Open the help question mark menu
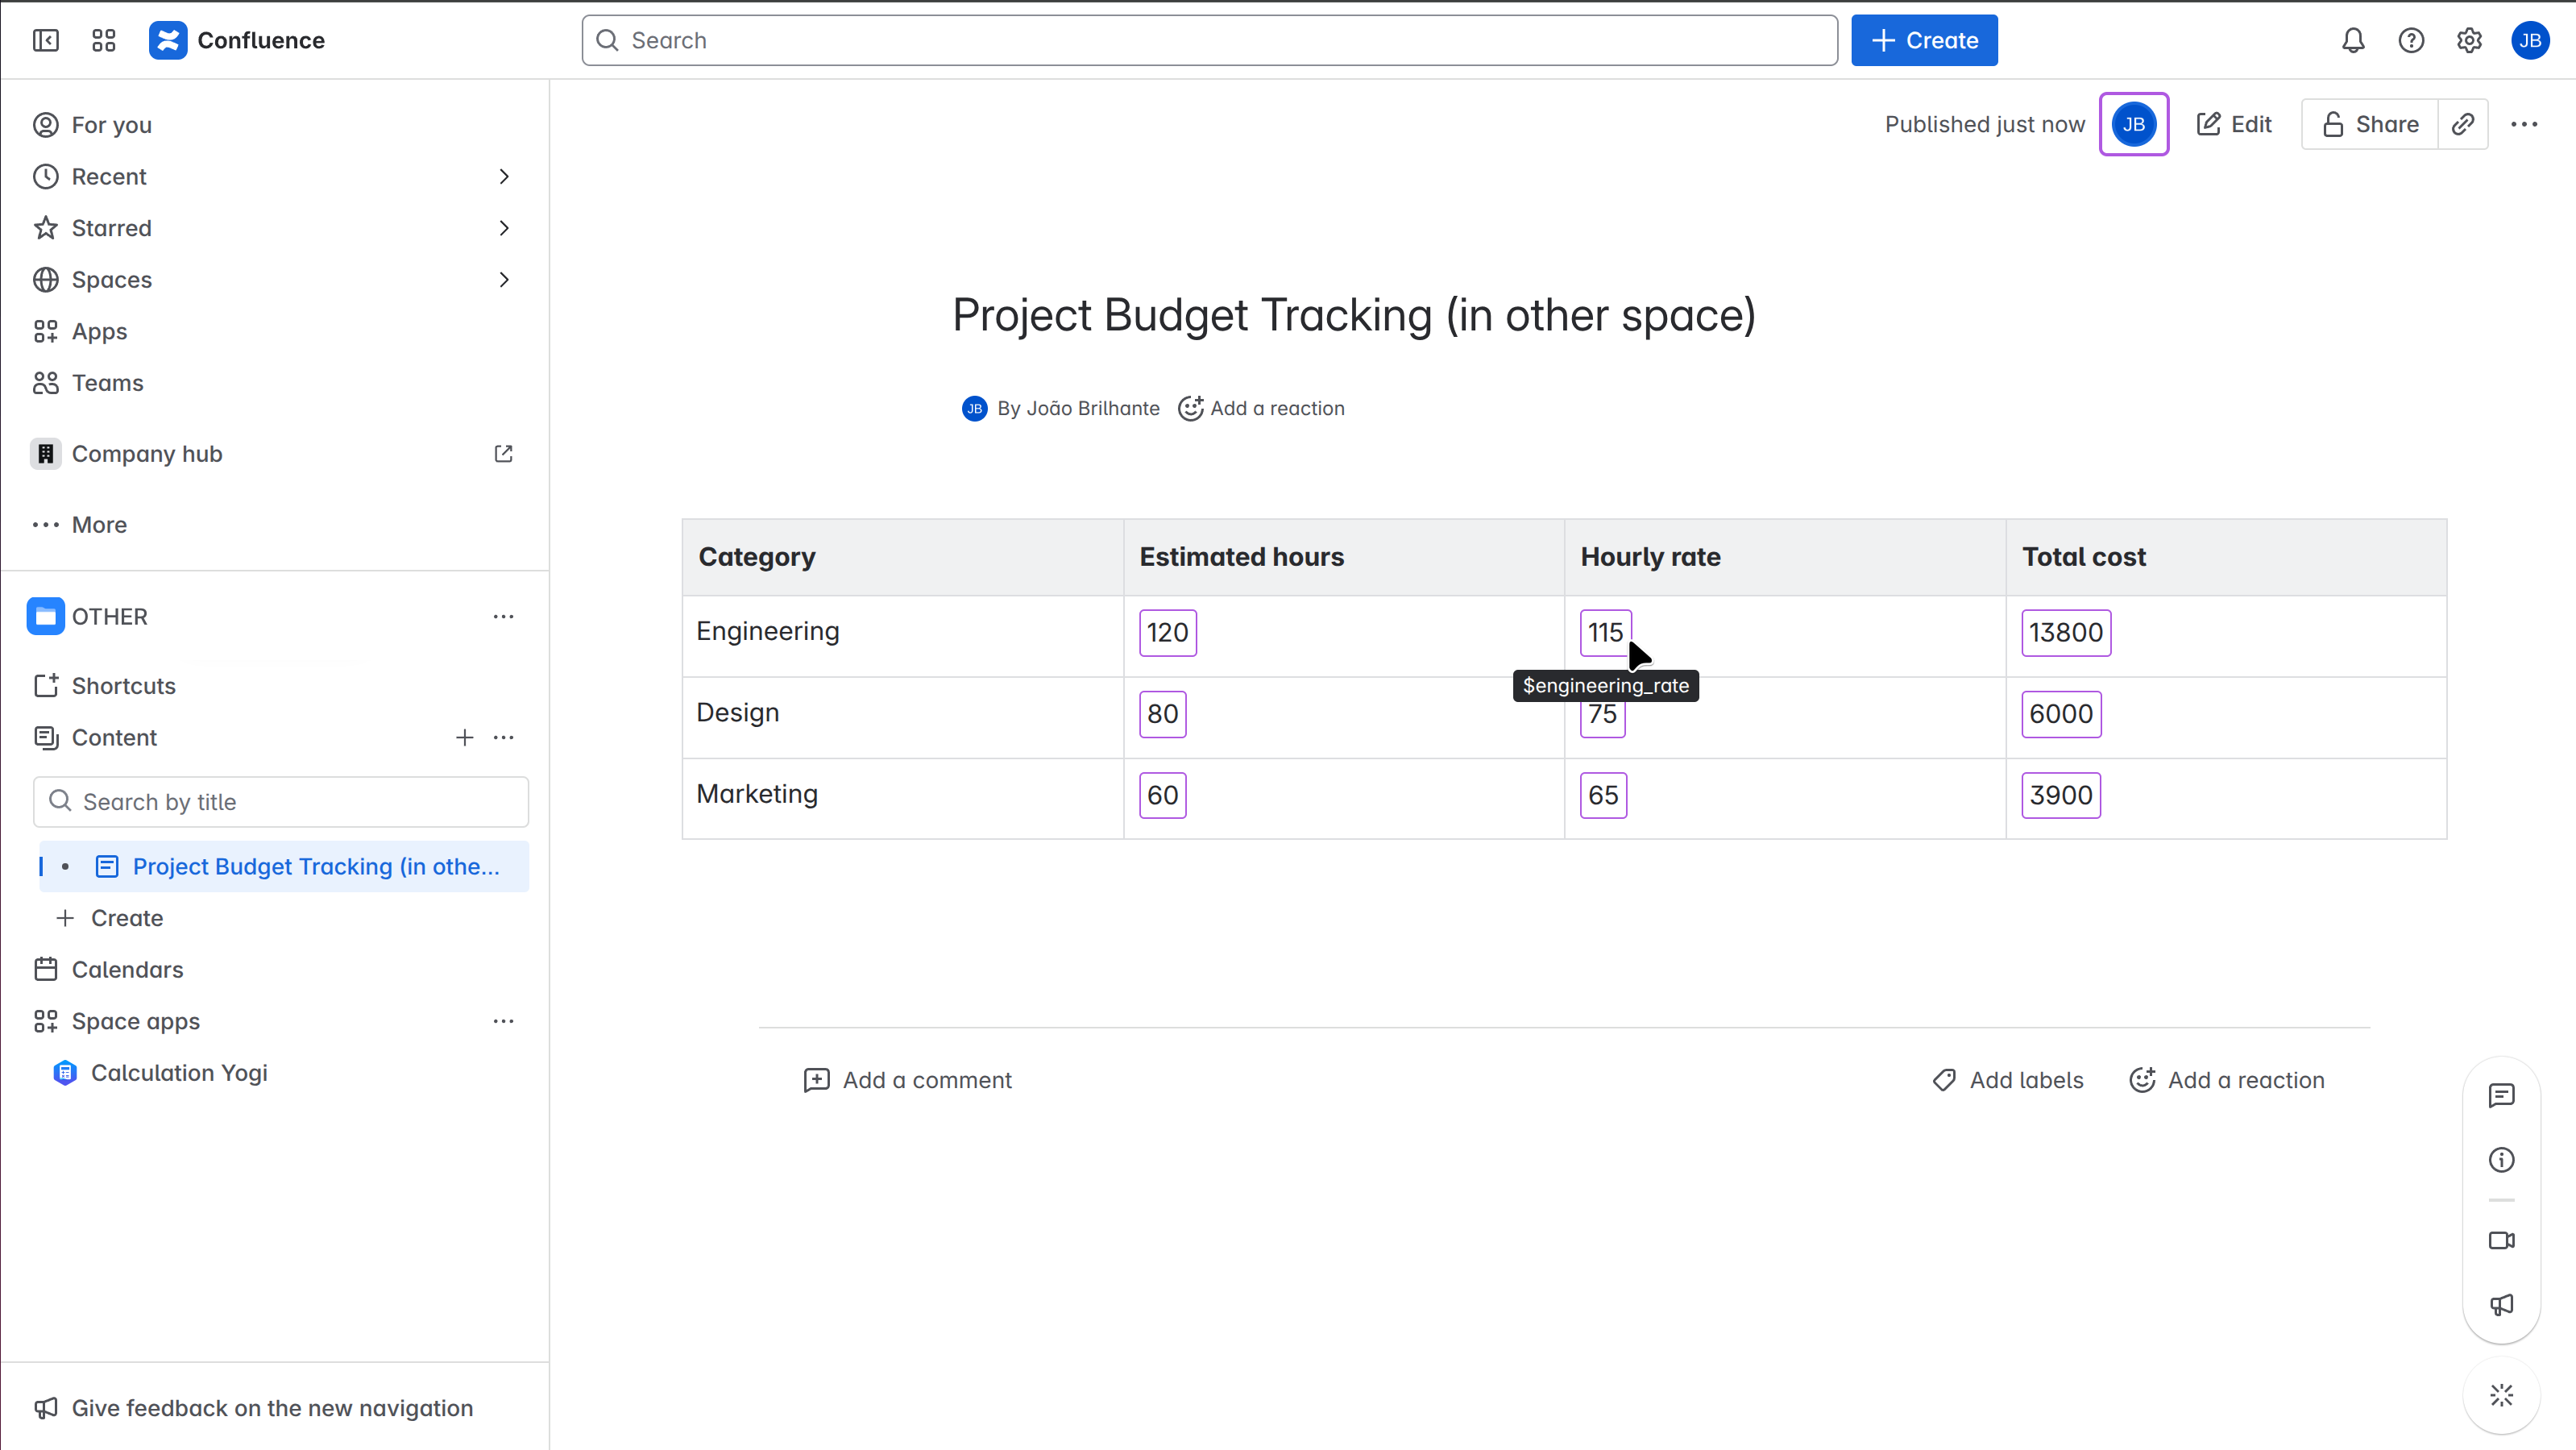The width and height of the screenshot is (2576, 1450). (2411, 40)
